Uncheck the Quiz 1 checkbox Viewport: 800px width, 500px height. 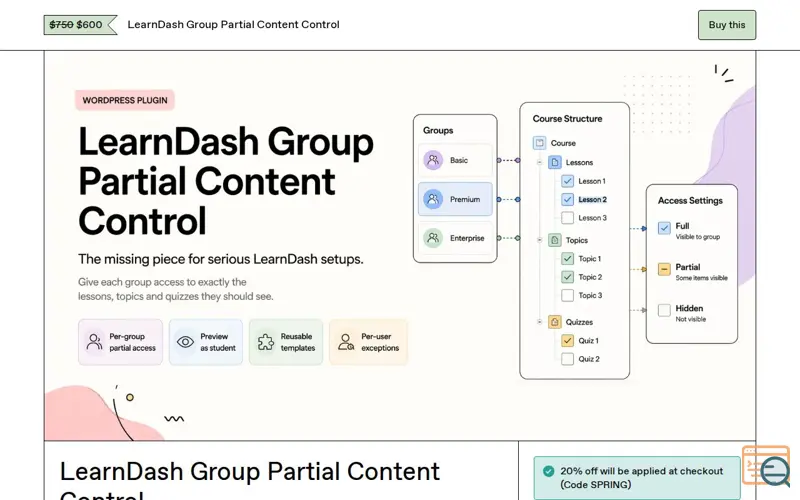pos(567,340)
